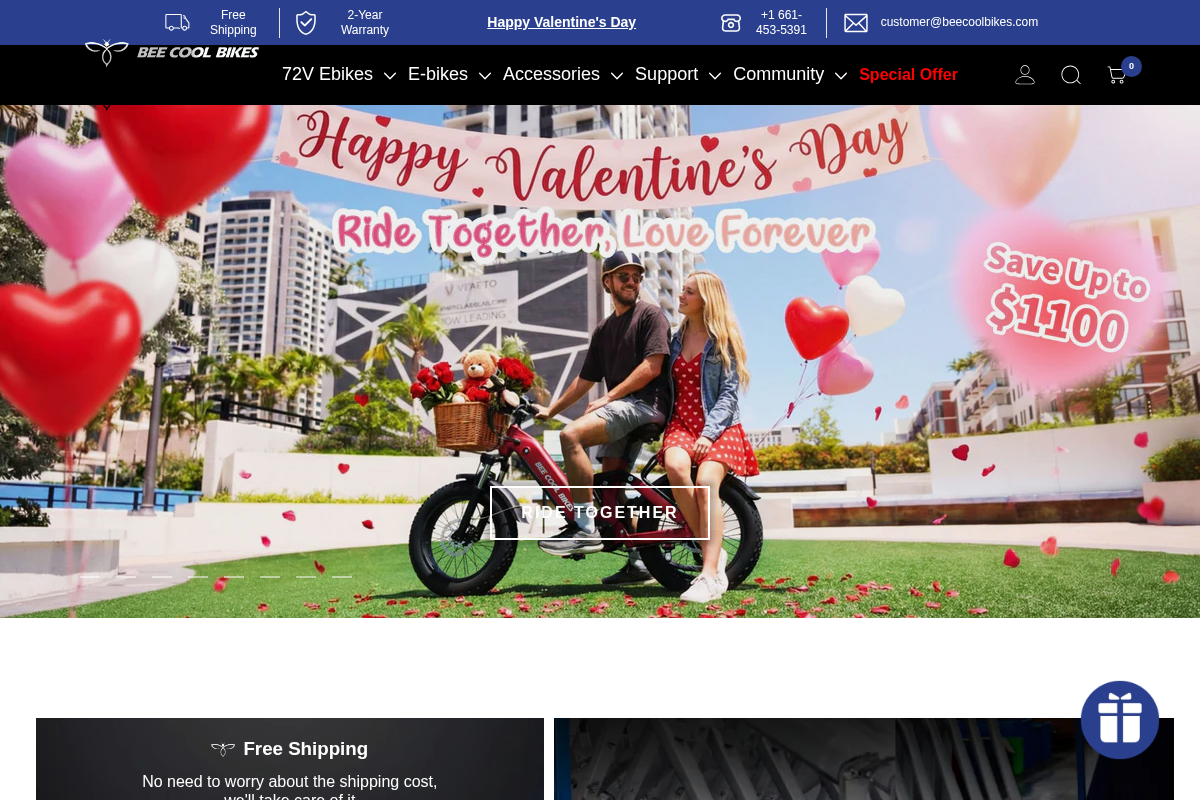1200x800 pixels.
Task: Click the Special Offer nav link
Action: (908, 74)
